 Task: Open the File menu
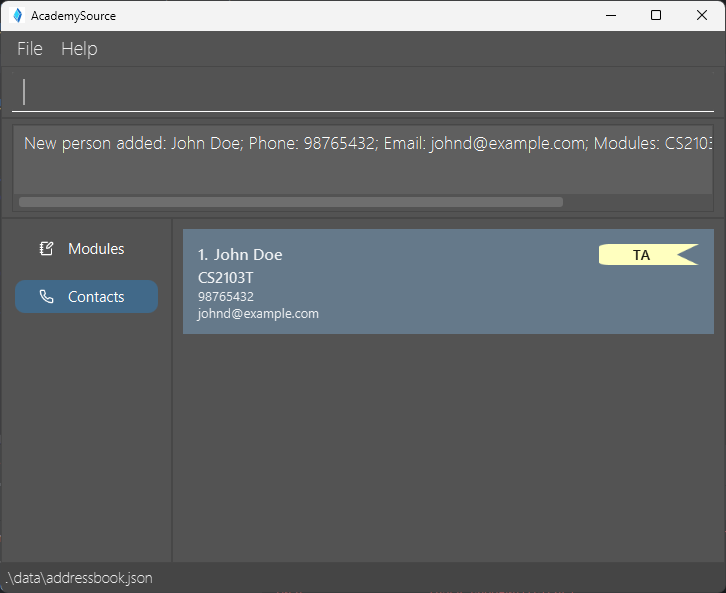30,49
